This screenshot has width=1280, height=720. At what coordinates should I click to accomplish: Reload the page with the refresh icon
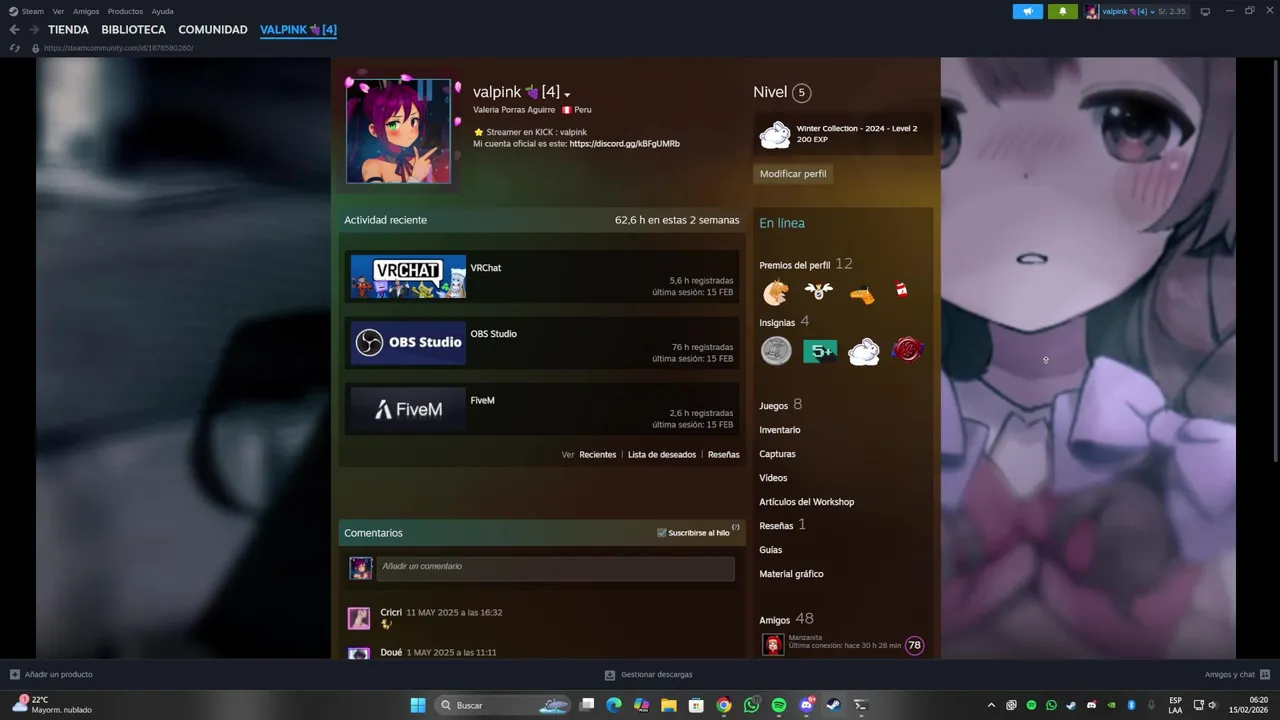pyautogui.click(x=14, y=48)
